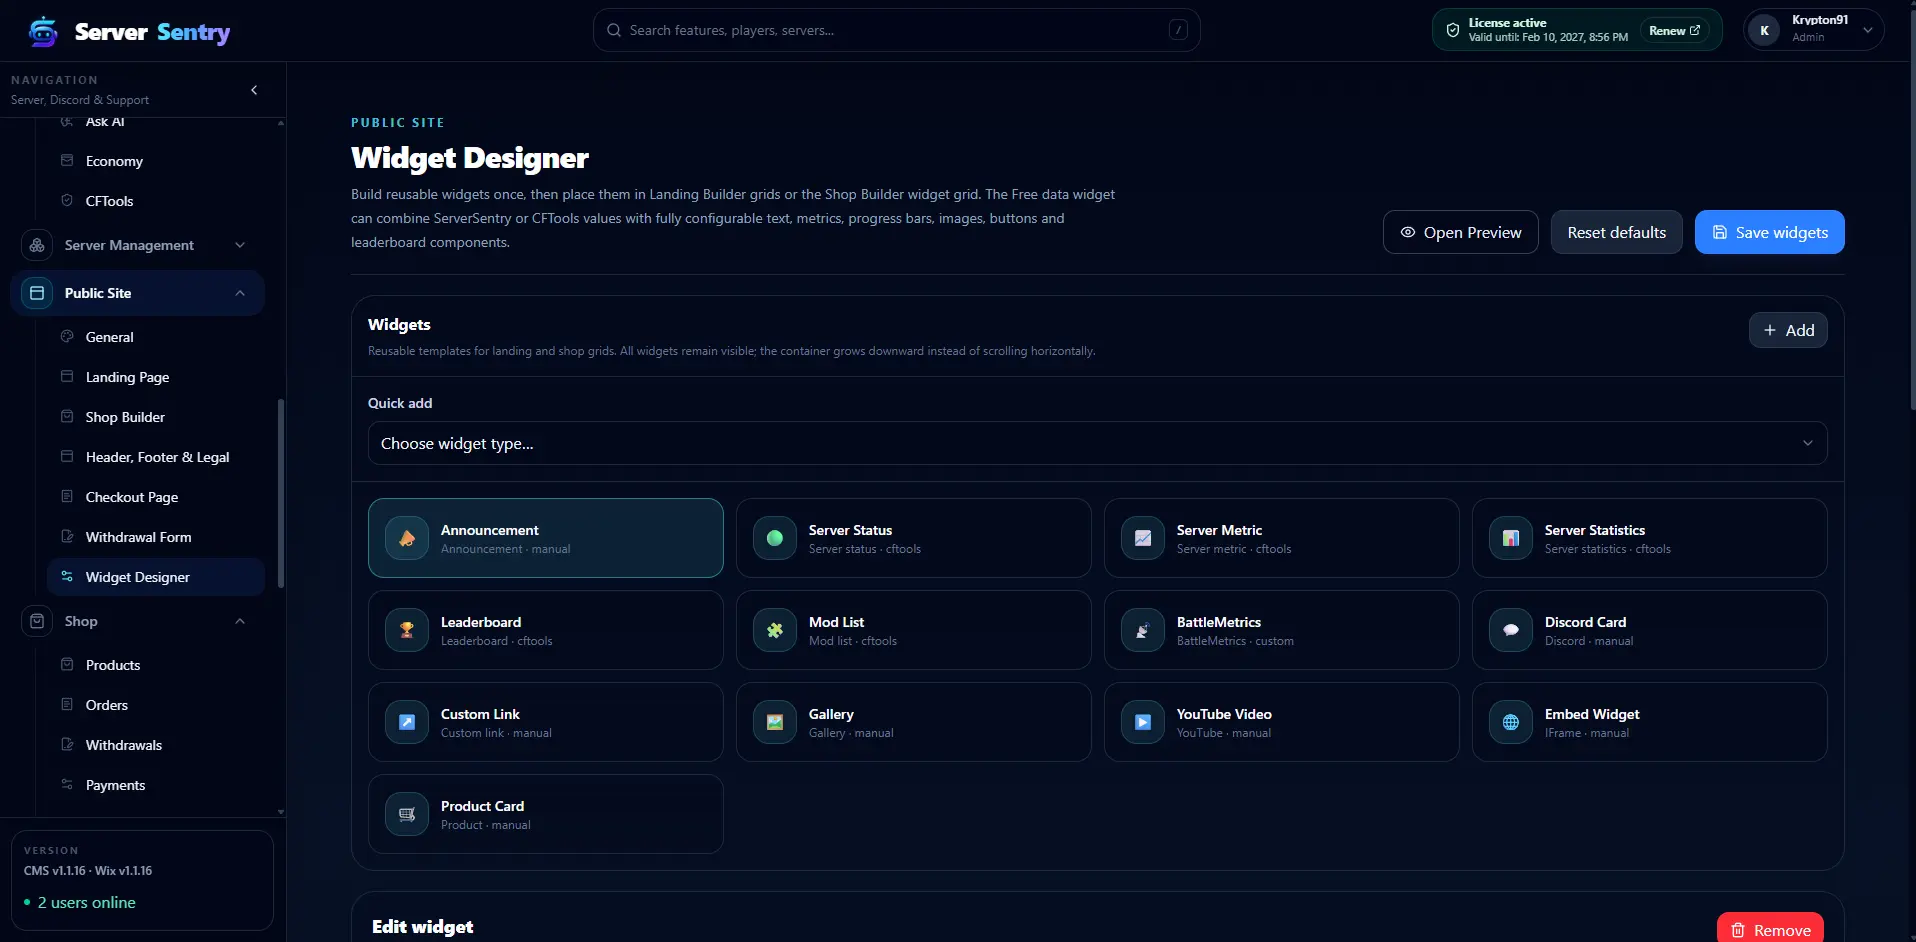Select the Leaderboard trophy icon

[407, 630]
